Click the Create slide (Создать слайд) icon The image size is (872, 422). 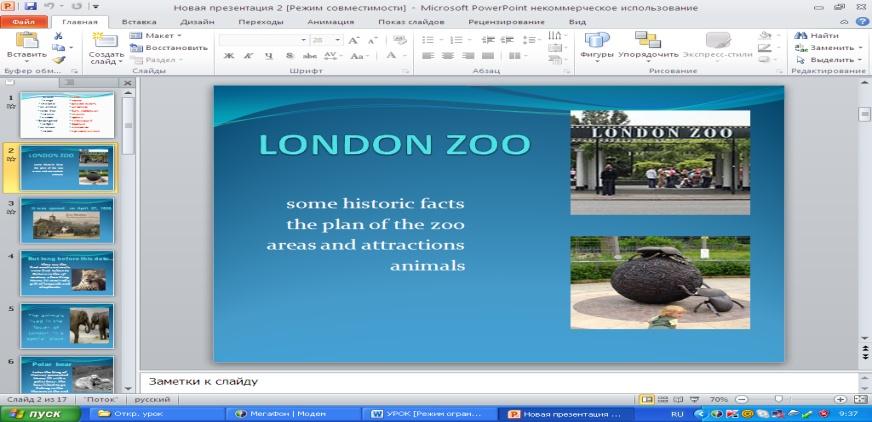click(106, 40)
